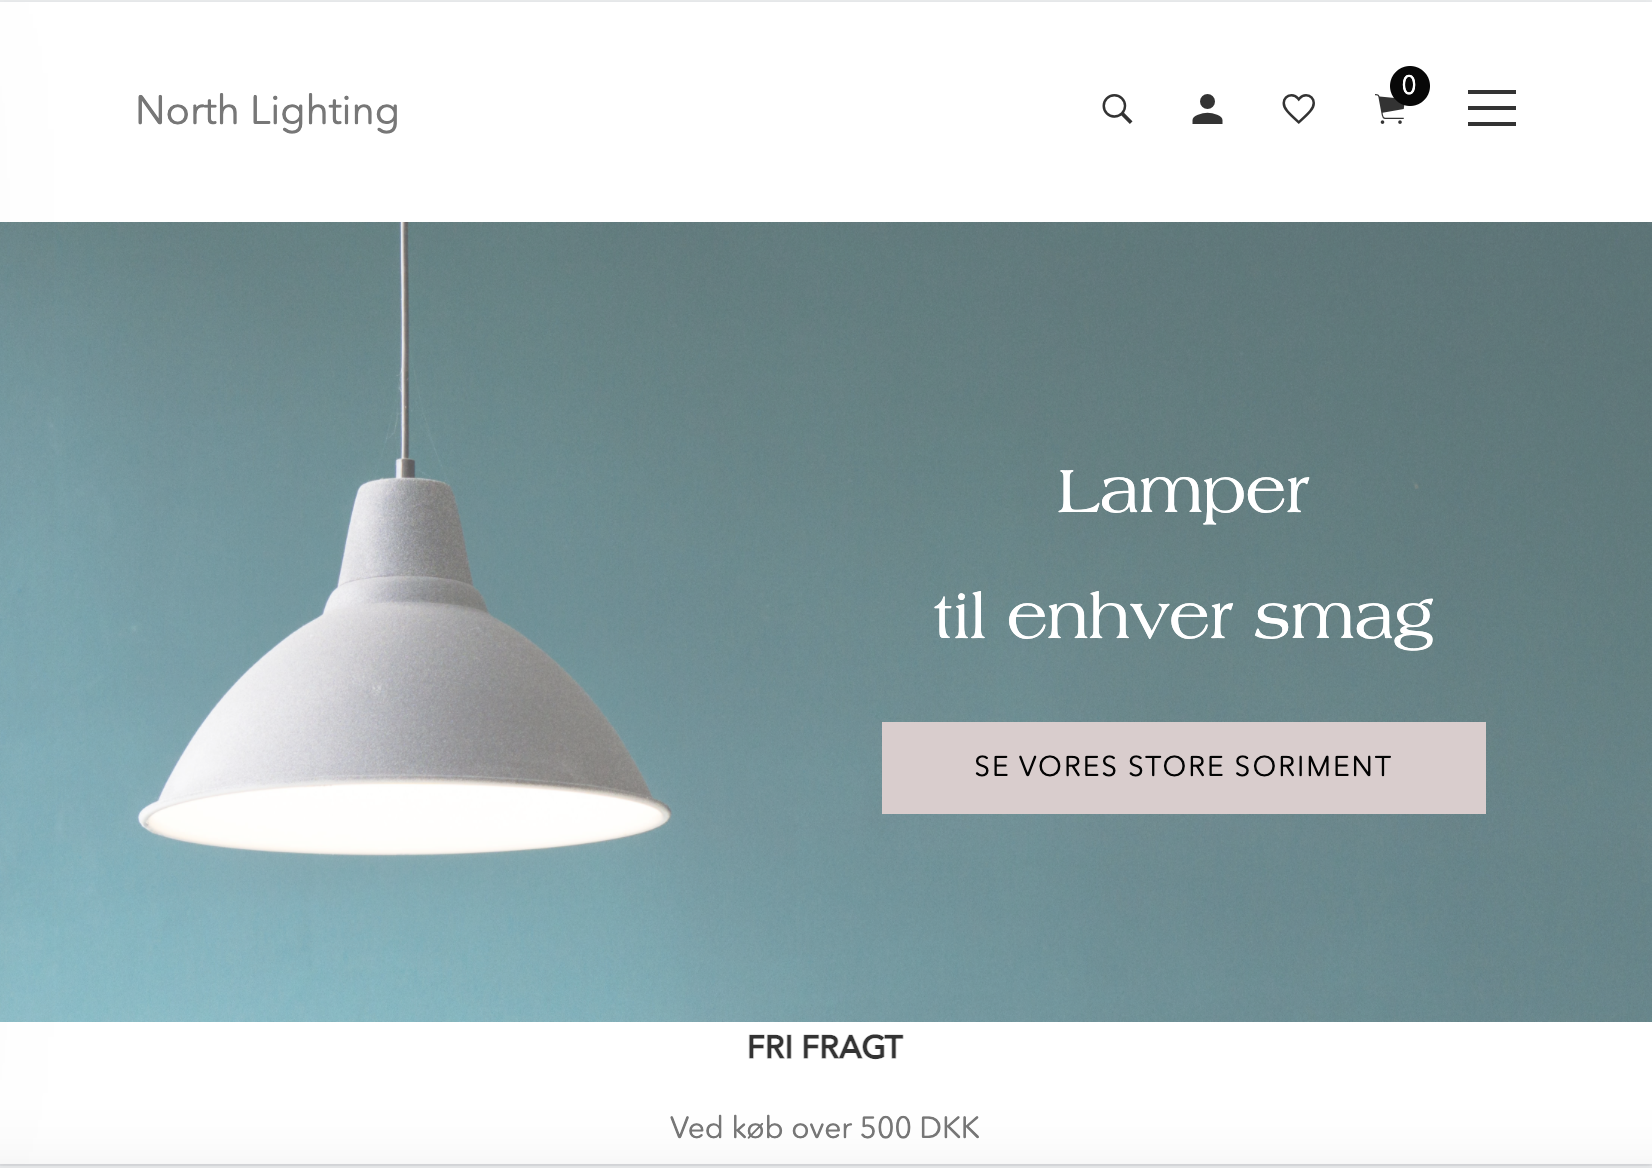This screenshot has width=1652, height=1168.
Task: Open the user account icon
Action: [1208, 108]
